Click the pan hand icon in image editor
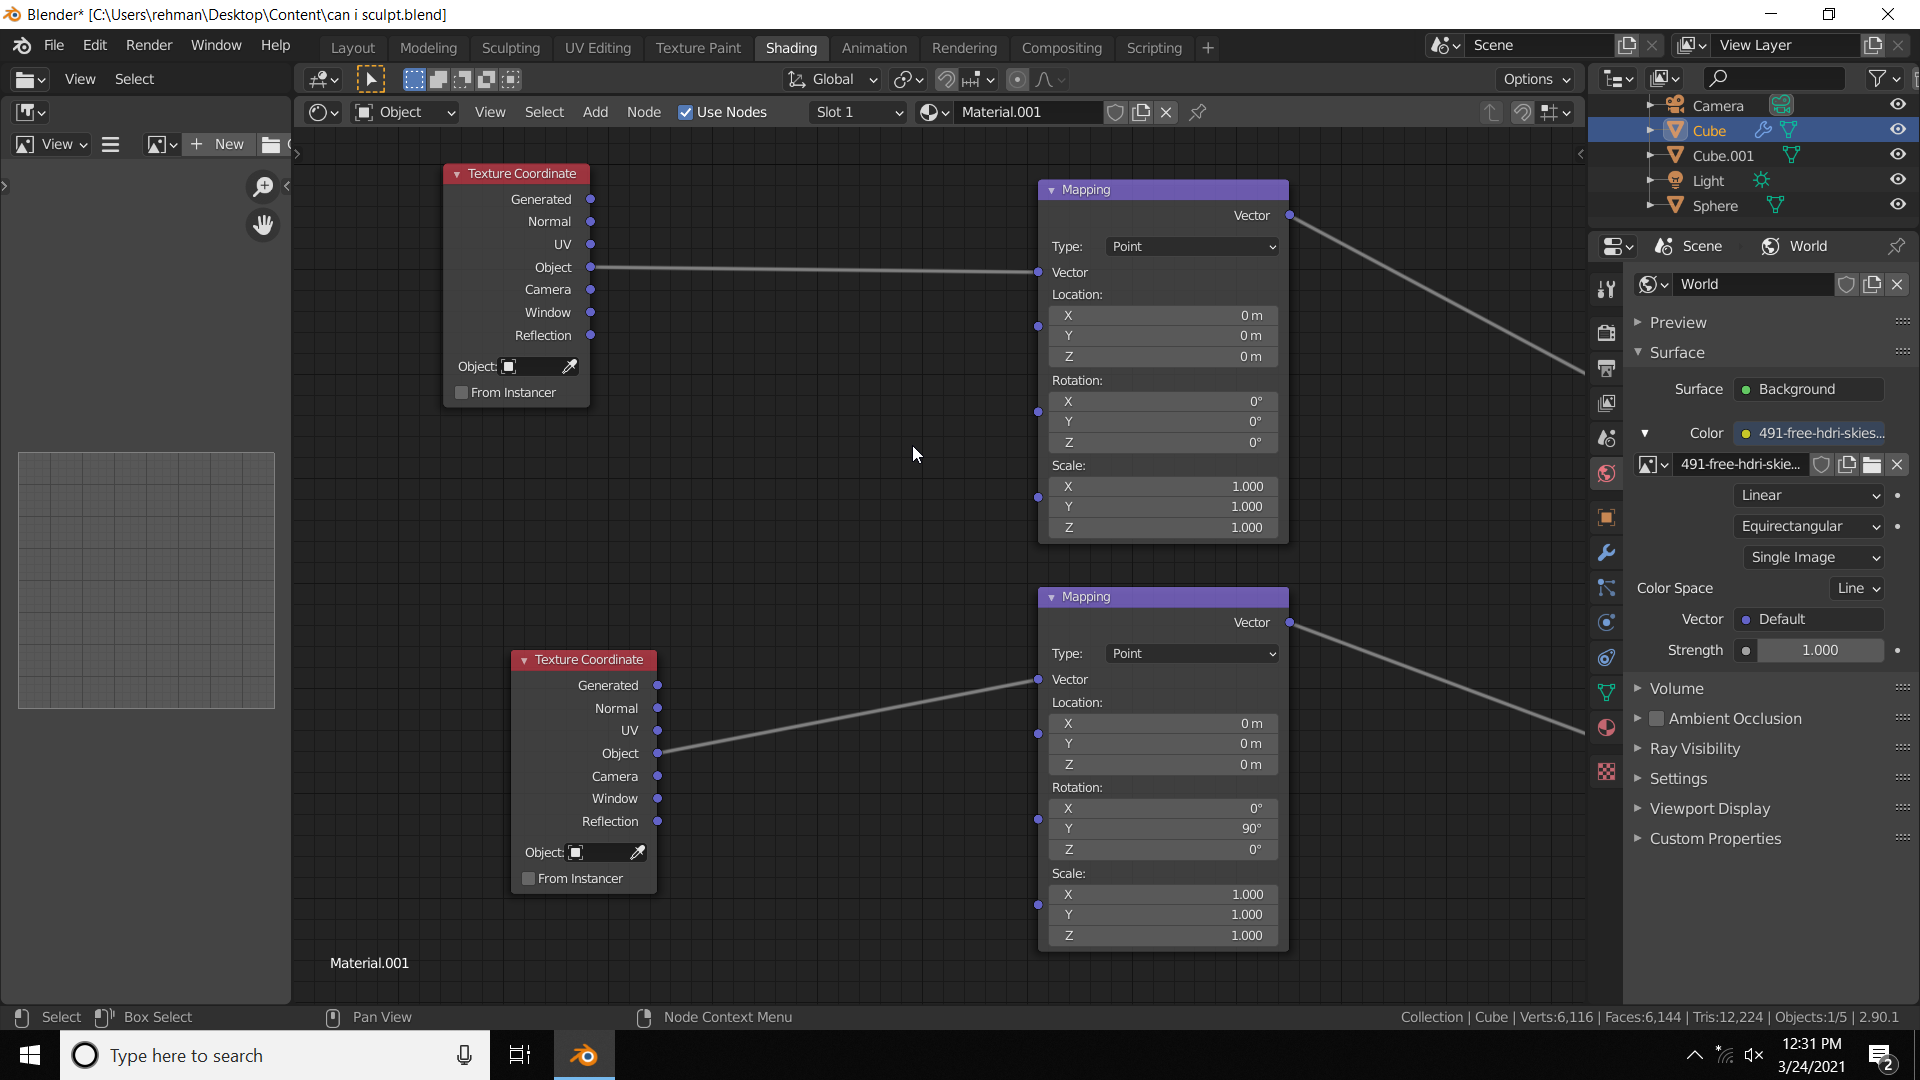Screen dimensions: 1920x1080 pos(263,225)
